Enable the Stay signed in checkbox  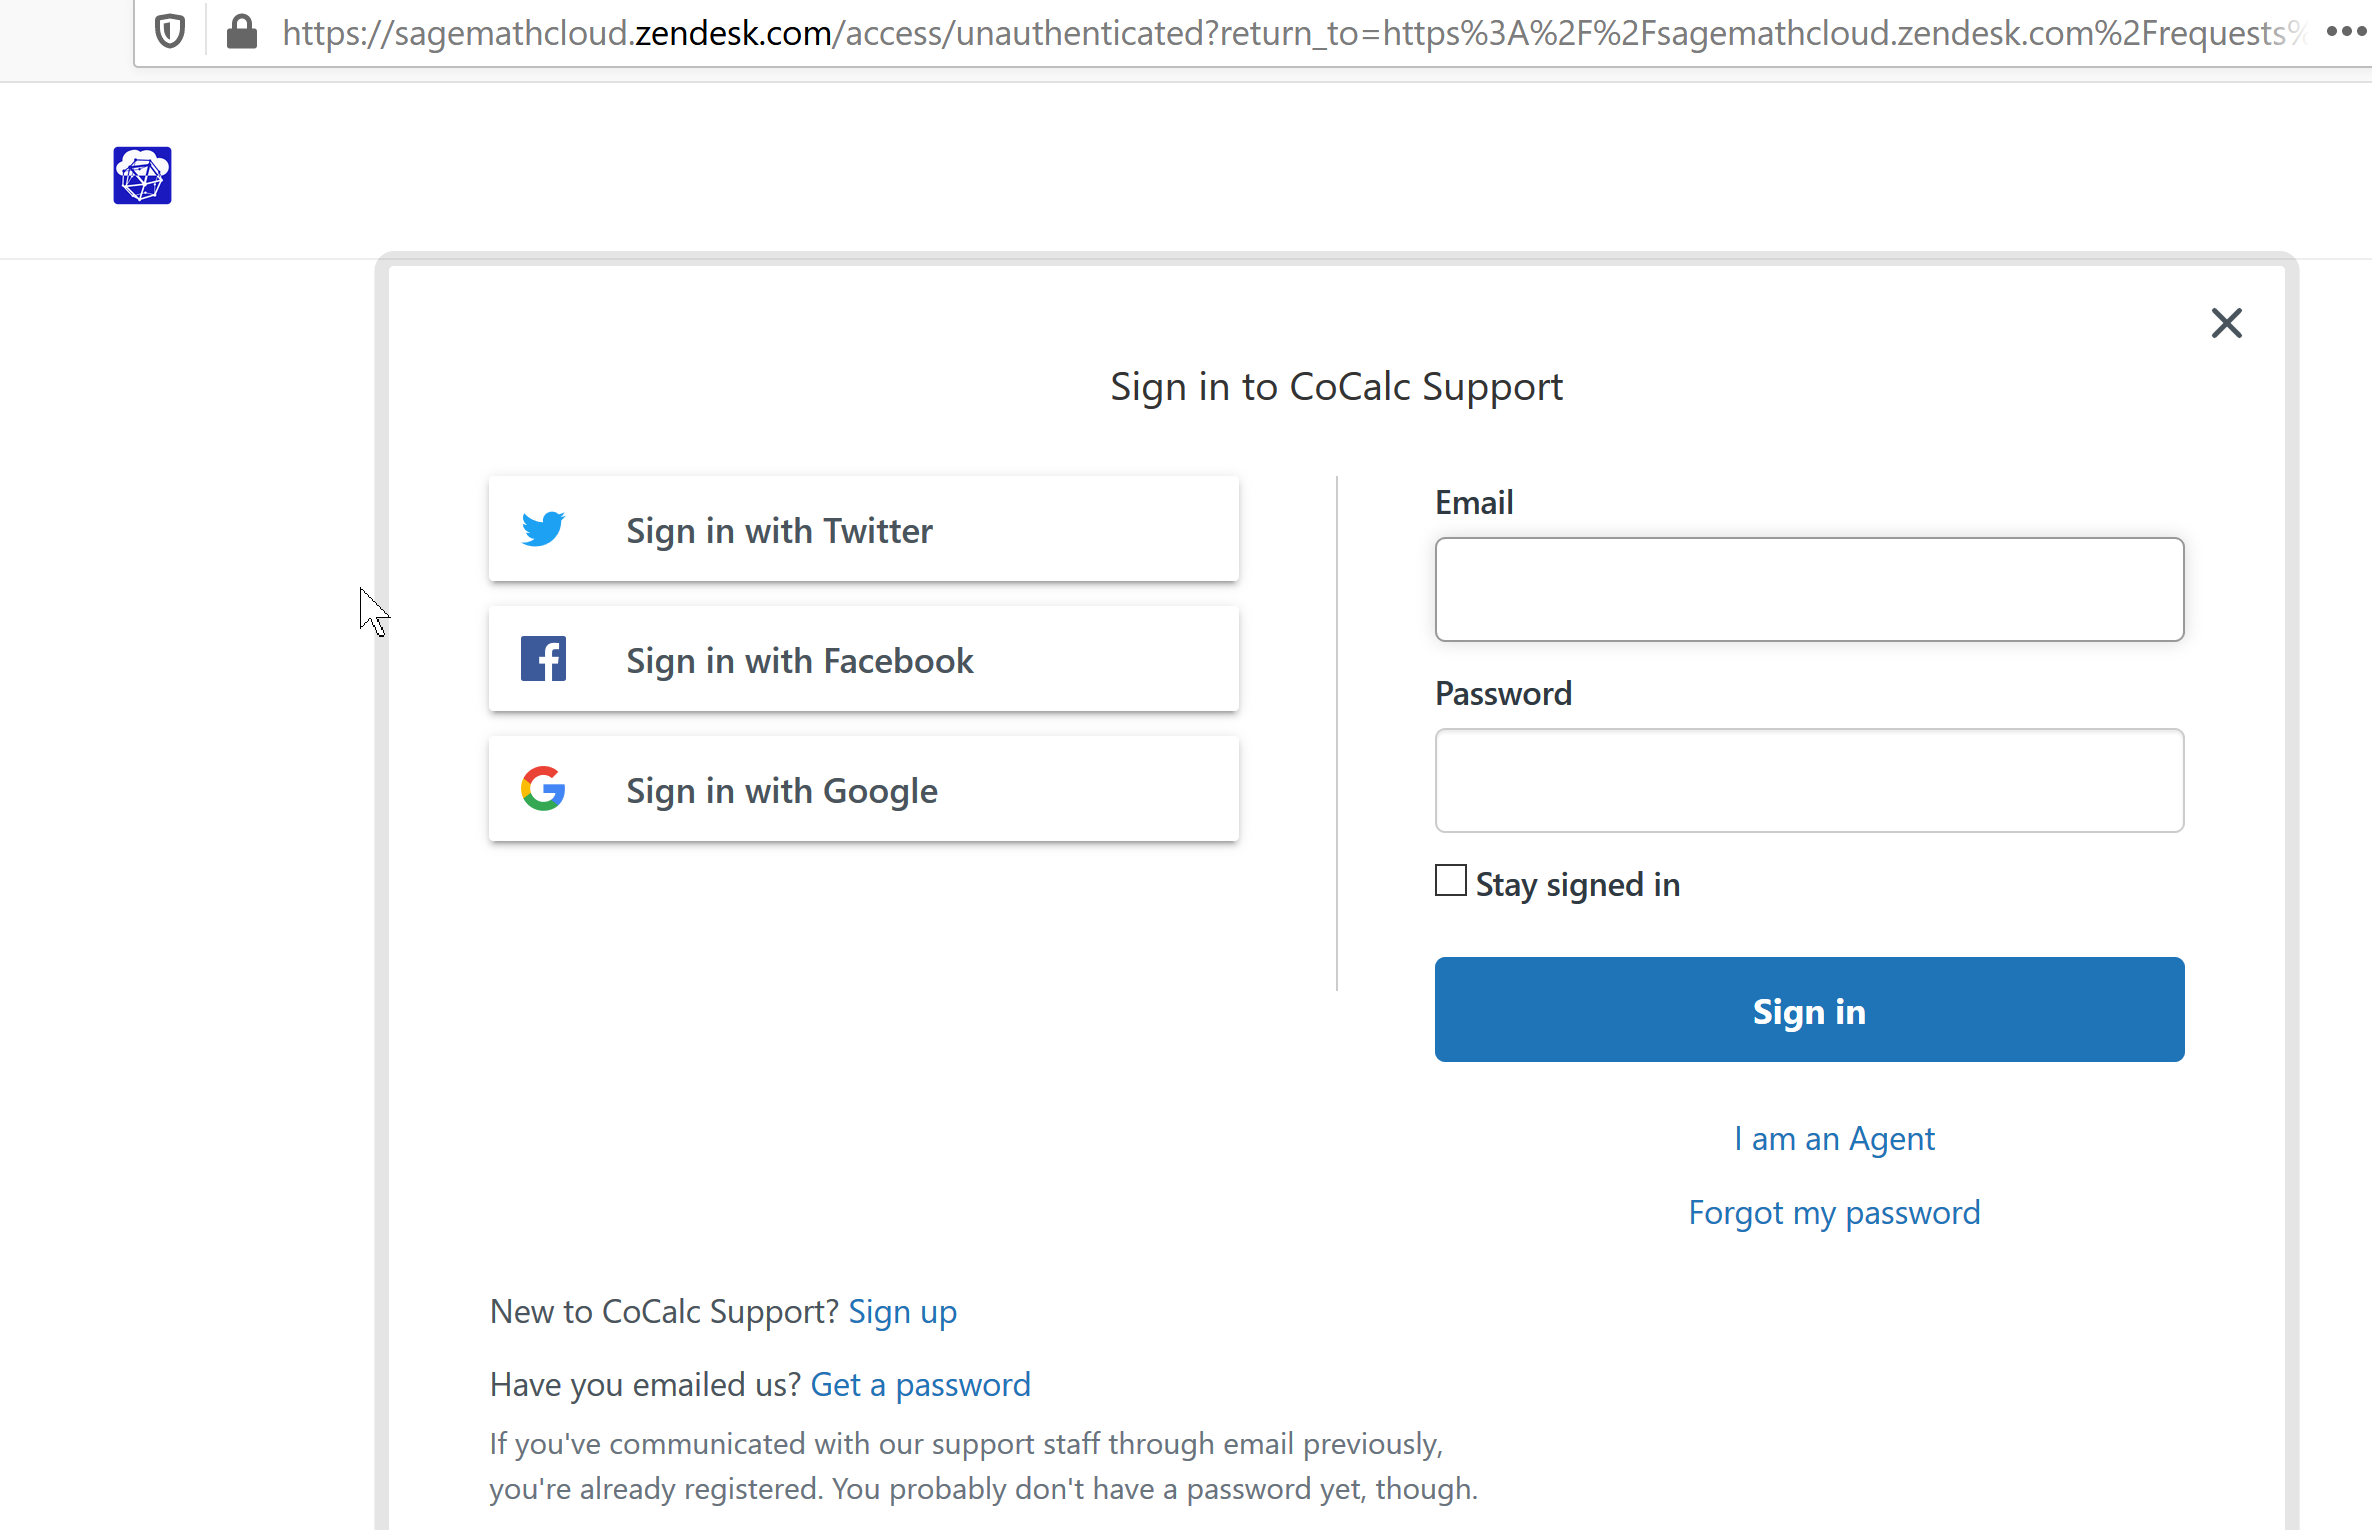(x=1450, y=880)
